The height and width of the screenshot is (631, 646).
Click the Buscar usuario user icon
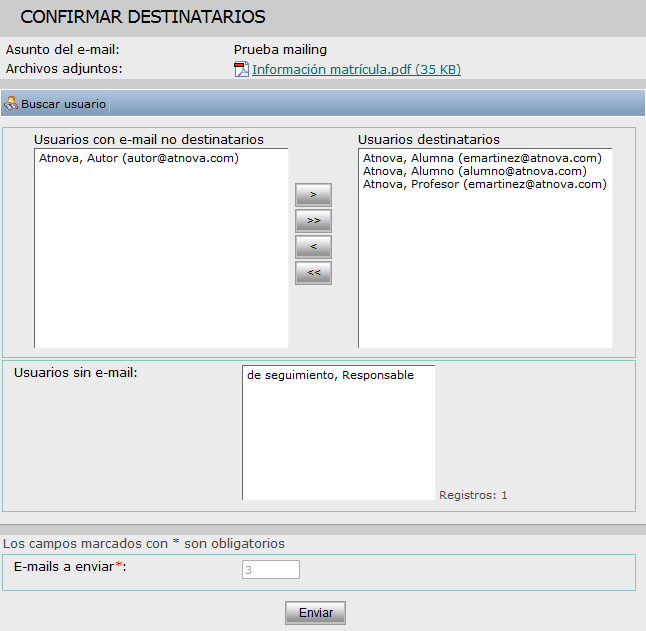[x=11, y=103]
